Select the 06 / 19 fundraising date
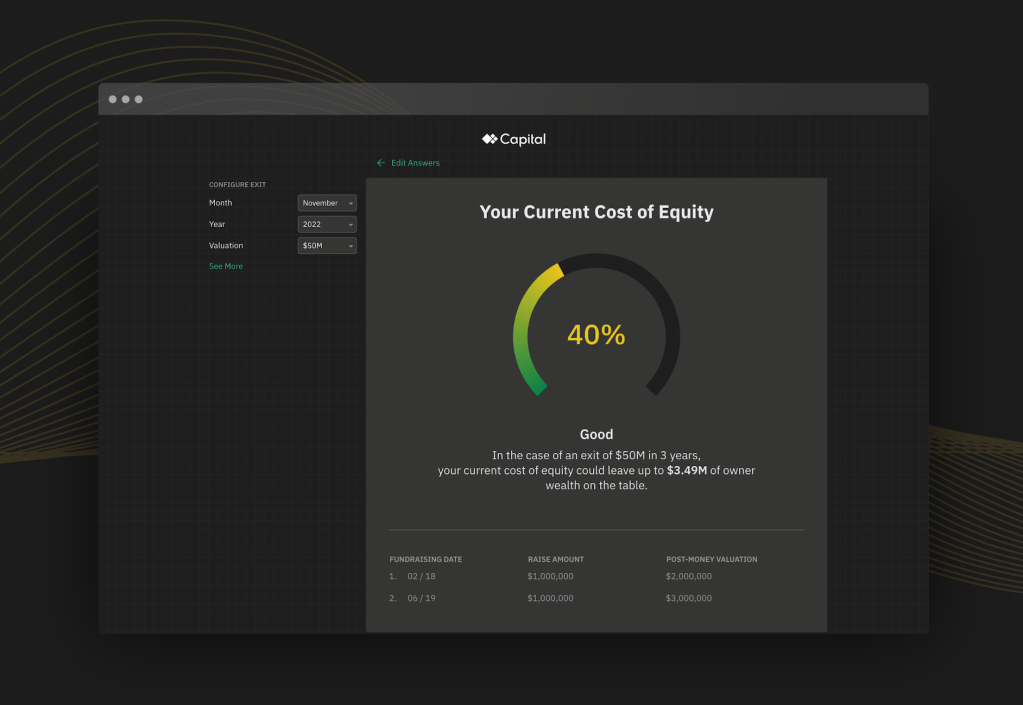This screenshot has width=1023, height=705. pyautogui.click(x=421, y=598)
